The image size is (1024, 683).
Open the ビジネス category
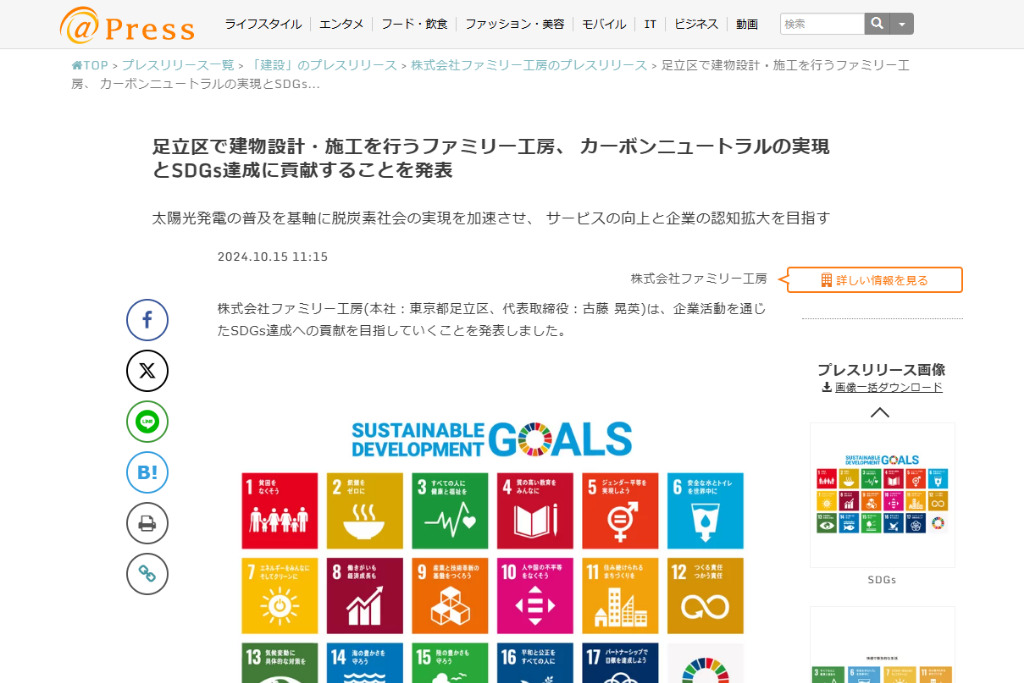click(x=696, y=24)
